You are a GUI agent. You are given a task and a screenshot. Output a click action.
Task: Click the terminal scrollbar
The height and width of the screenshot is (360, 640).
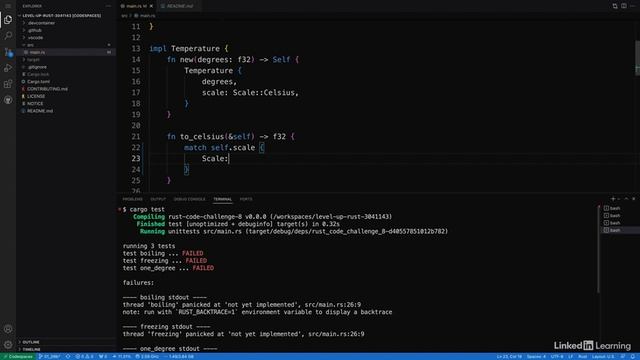(x=599, y=249)
